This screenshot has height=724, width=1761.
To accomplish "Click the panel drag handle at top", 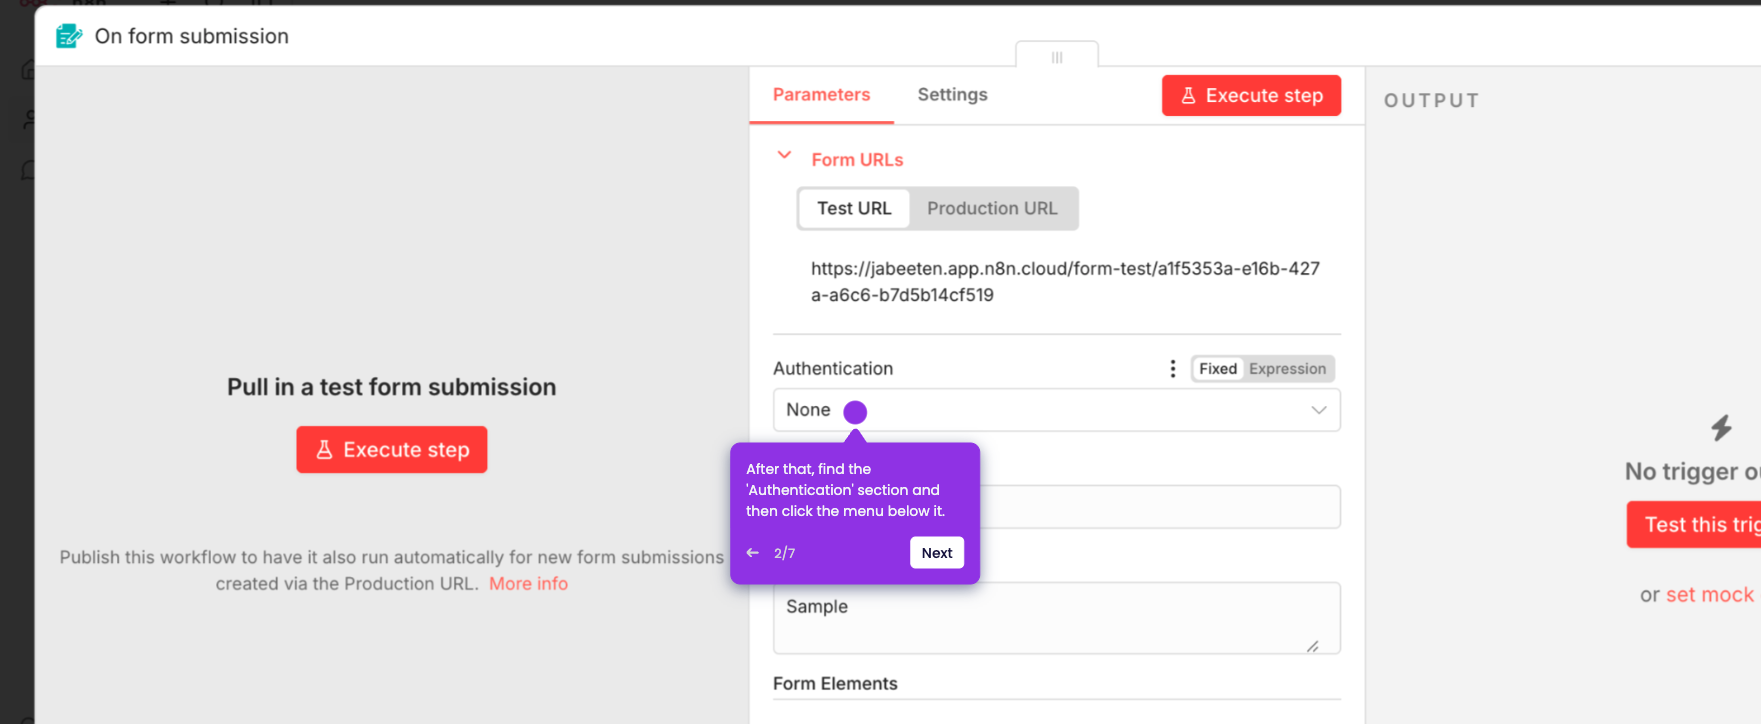I will coord(1057,57).
